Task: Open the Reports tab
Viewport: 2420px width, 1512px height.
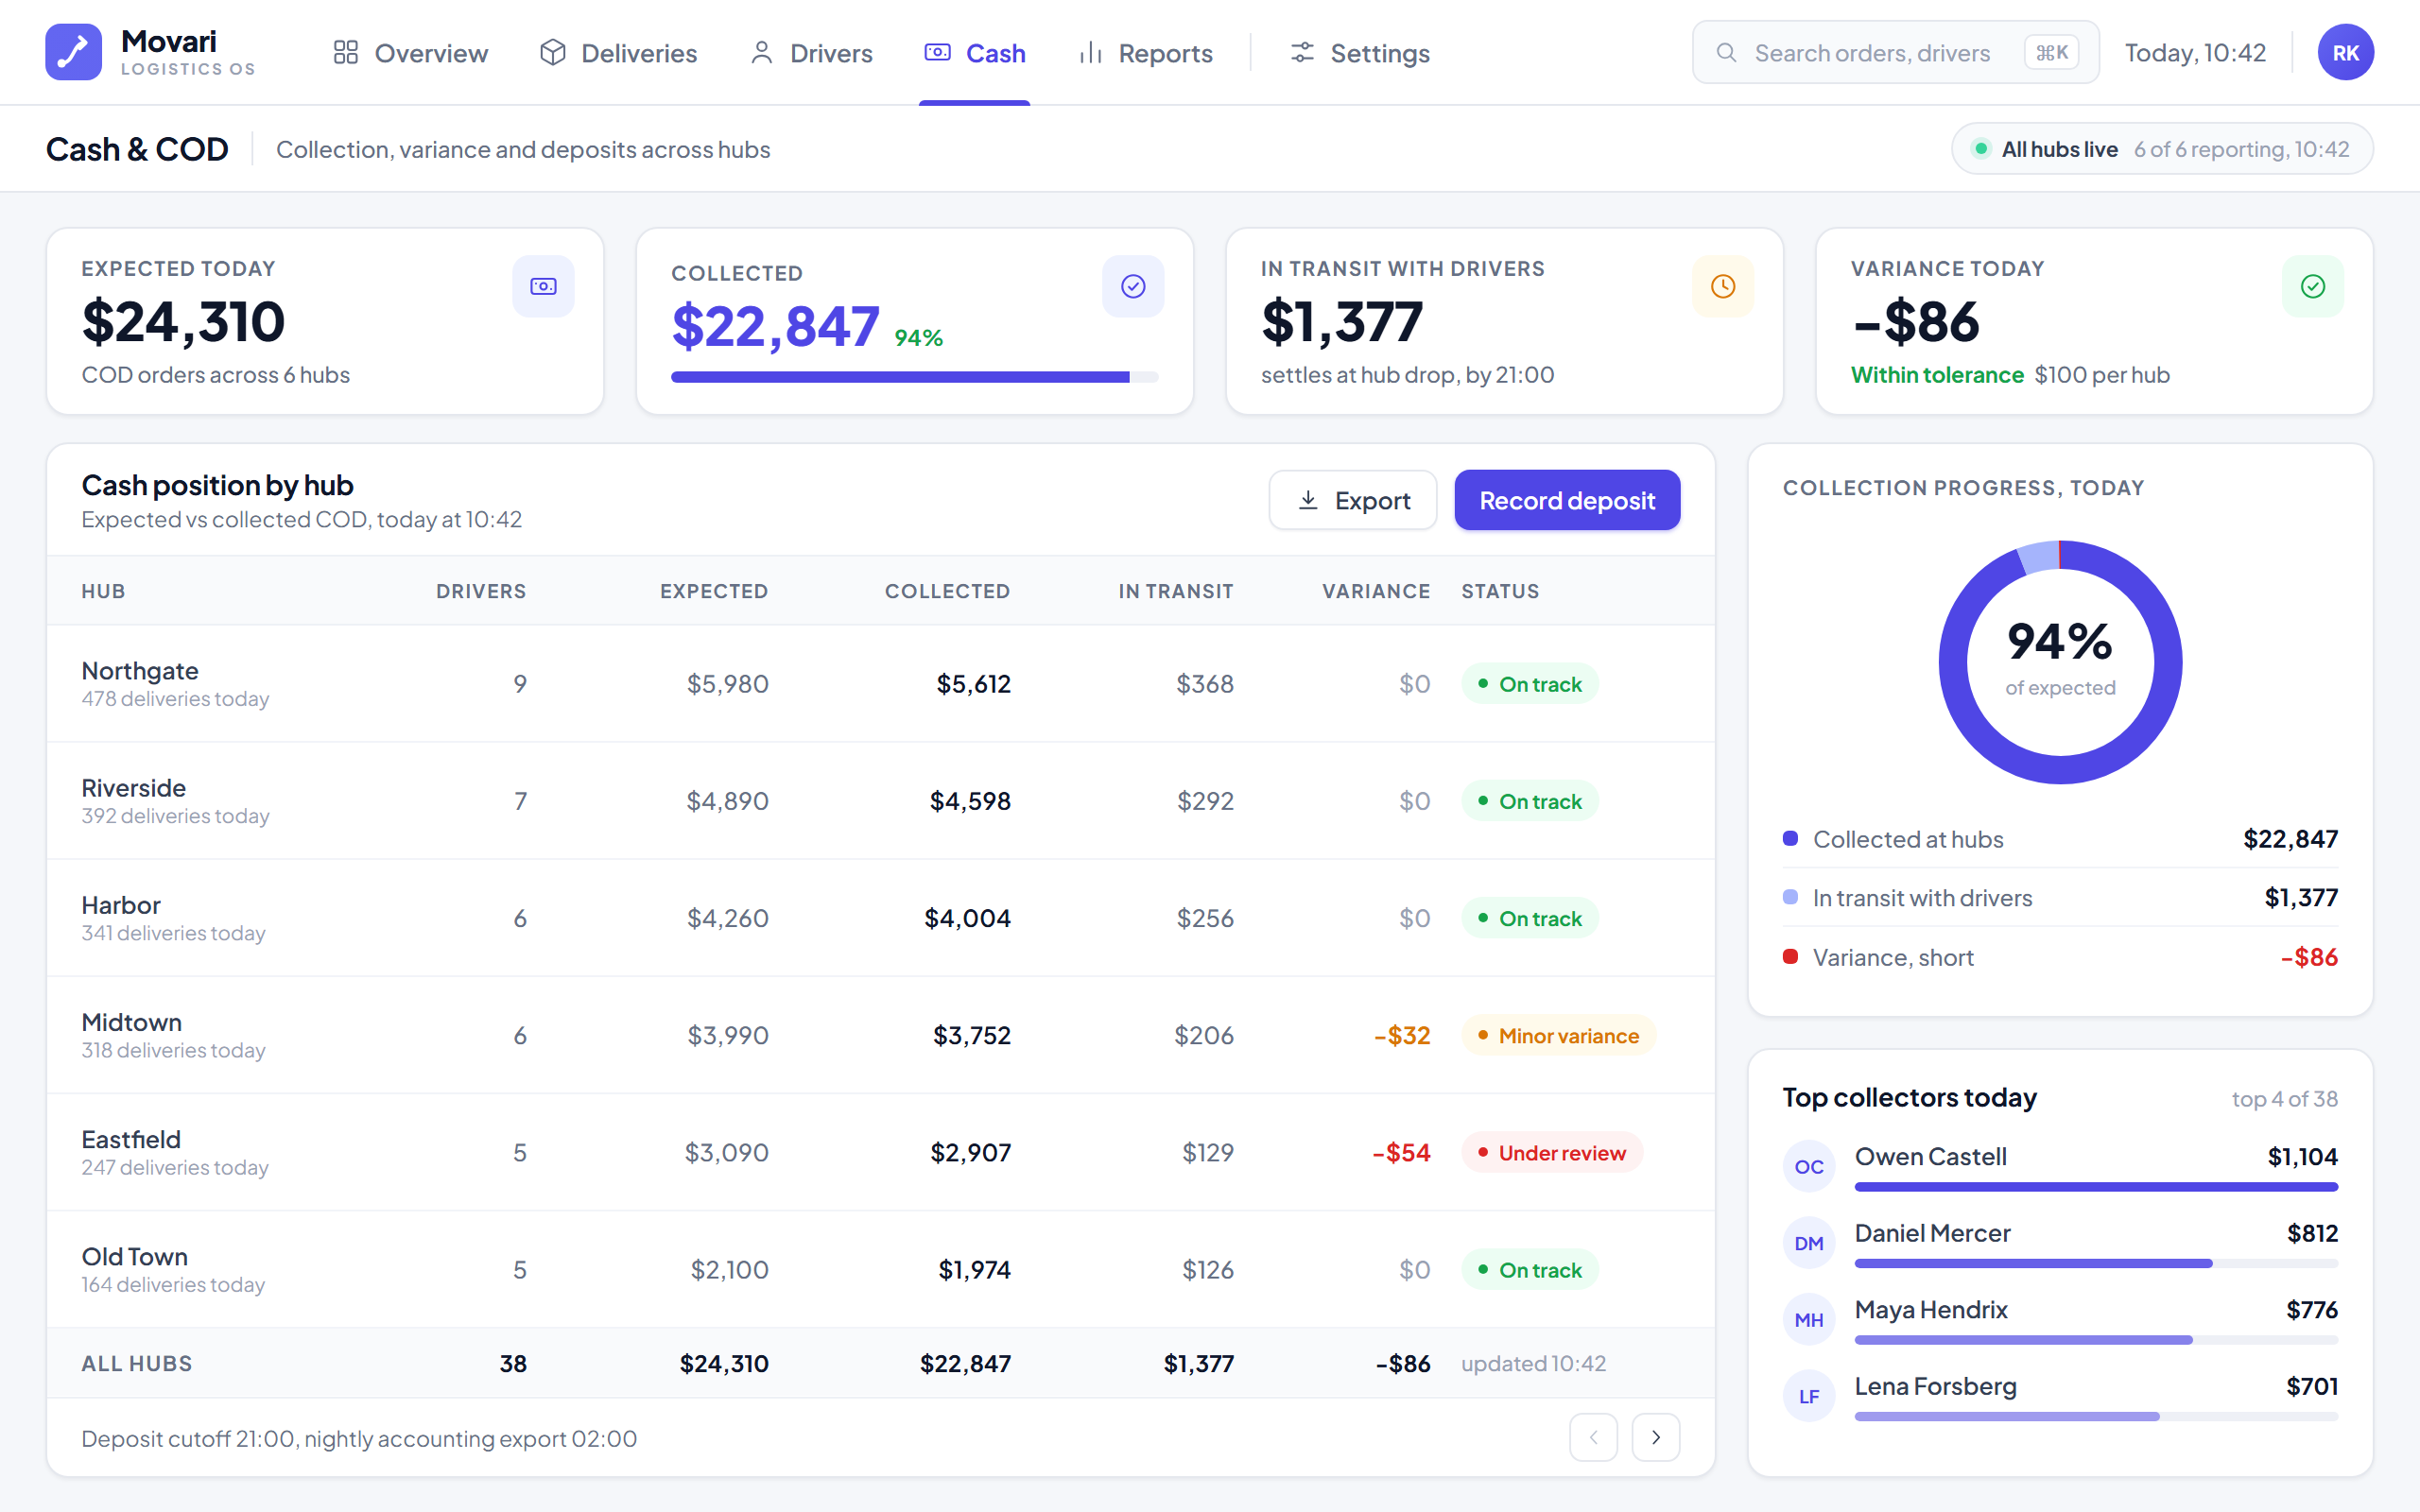Action: (x=1146, y=53)
